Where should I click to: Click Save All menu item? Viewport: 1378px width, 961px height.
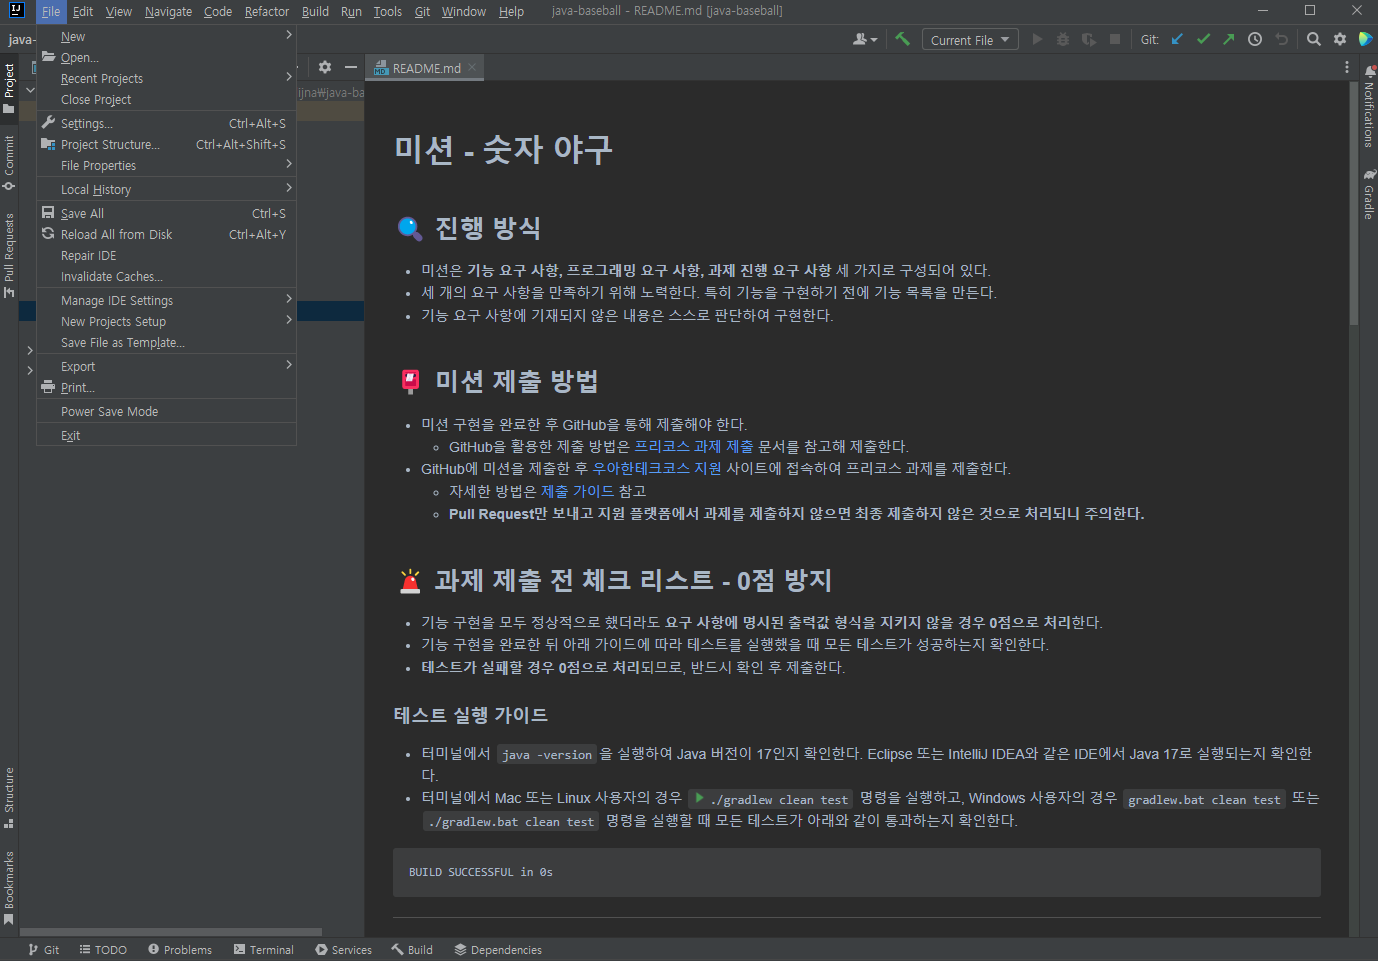[166, 213]
